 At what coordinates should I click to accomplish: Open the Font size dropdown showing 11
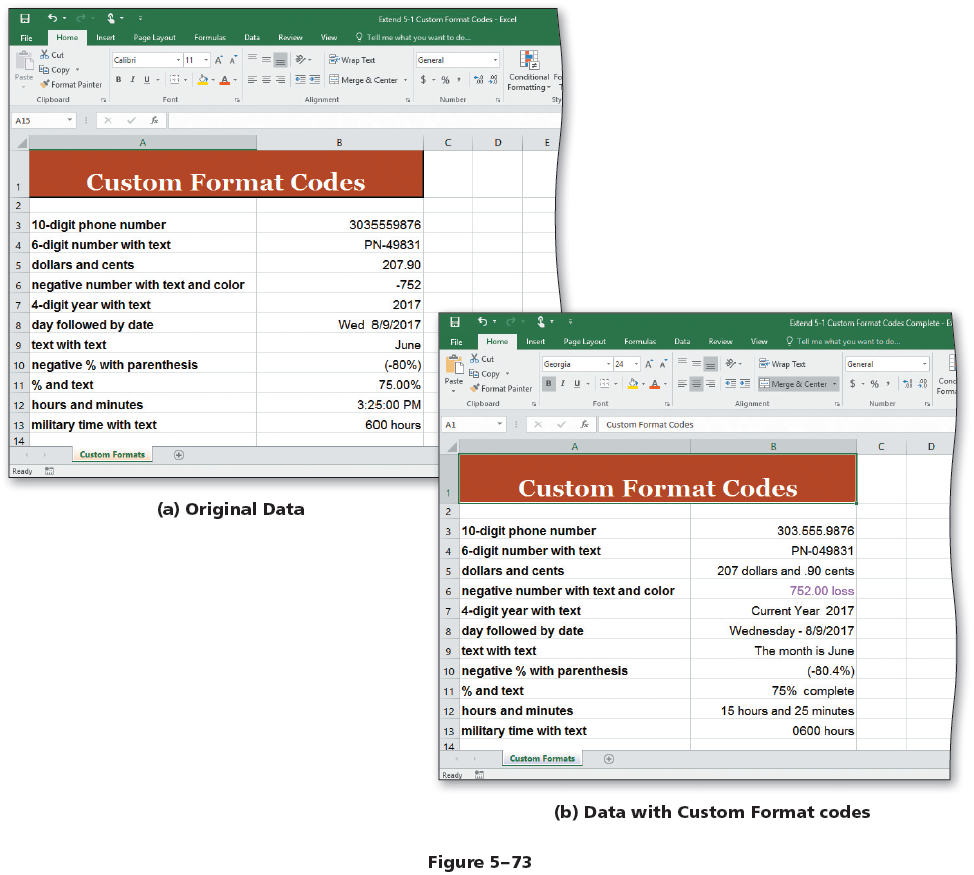pos(196,58)
